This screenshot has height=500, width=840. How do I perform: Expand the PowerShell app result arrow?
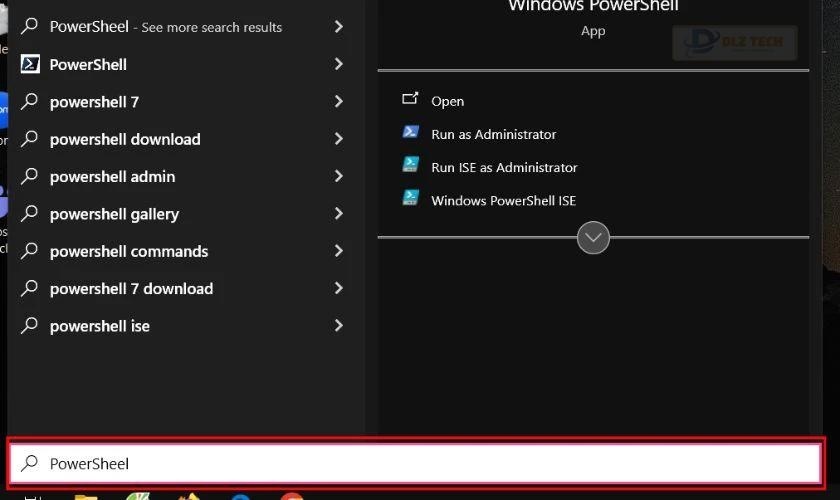[339, 64]
